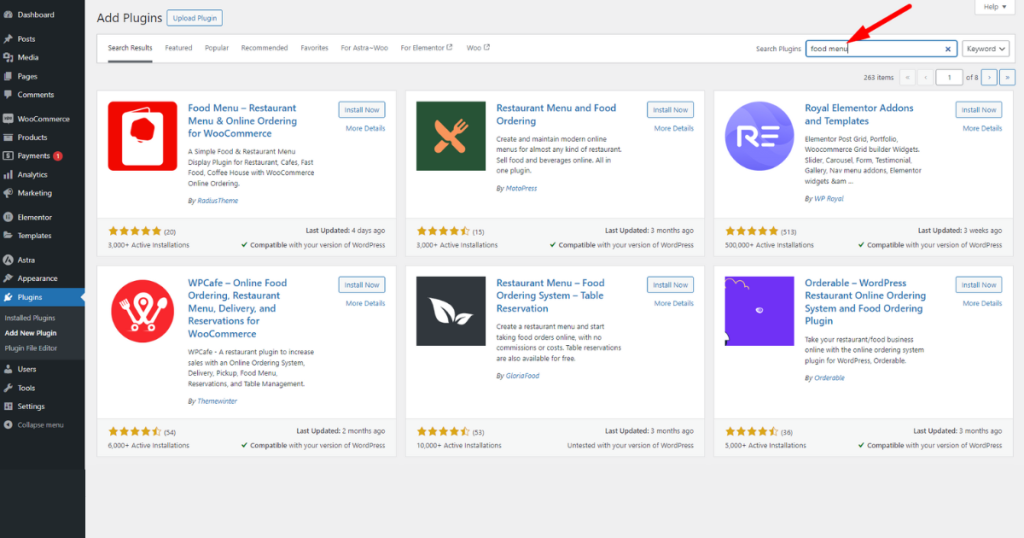1024x538 pixels.
Task: Open the Woo external tab
Action: [x=478, y=48]
